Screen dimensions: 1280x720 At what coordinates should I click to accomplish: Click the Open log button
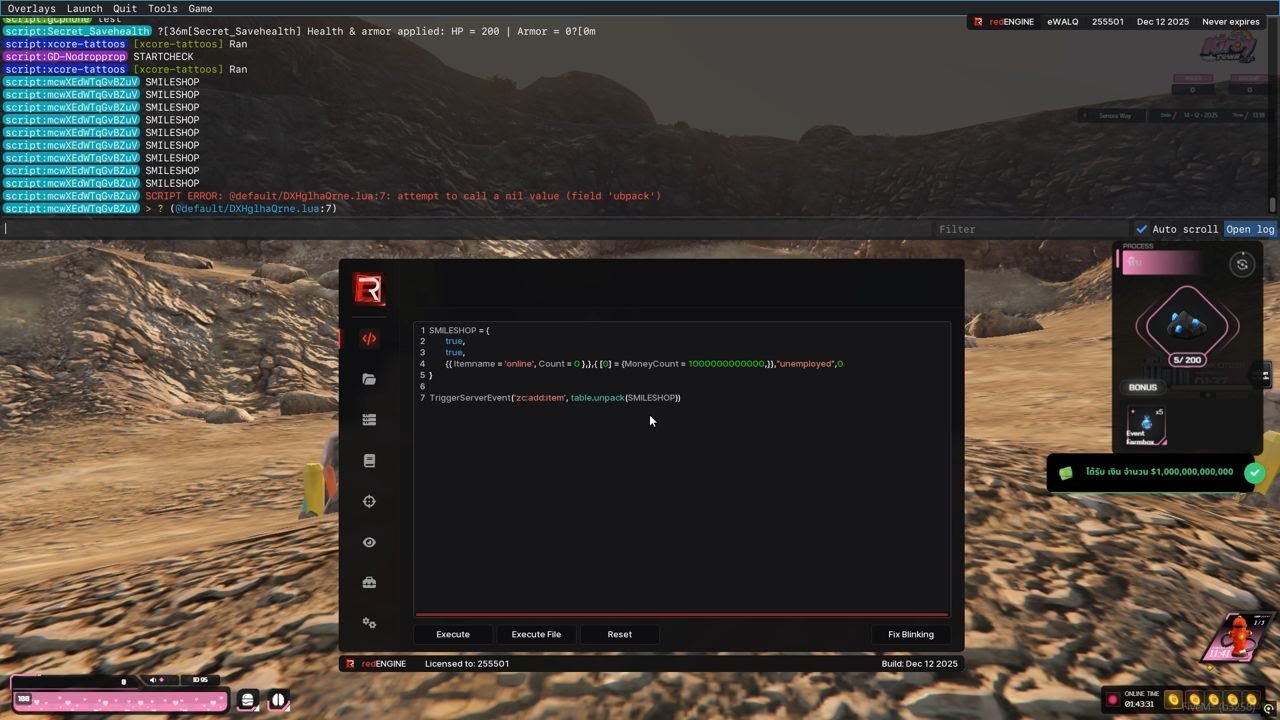[x=1250, y=229]
